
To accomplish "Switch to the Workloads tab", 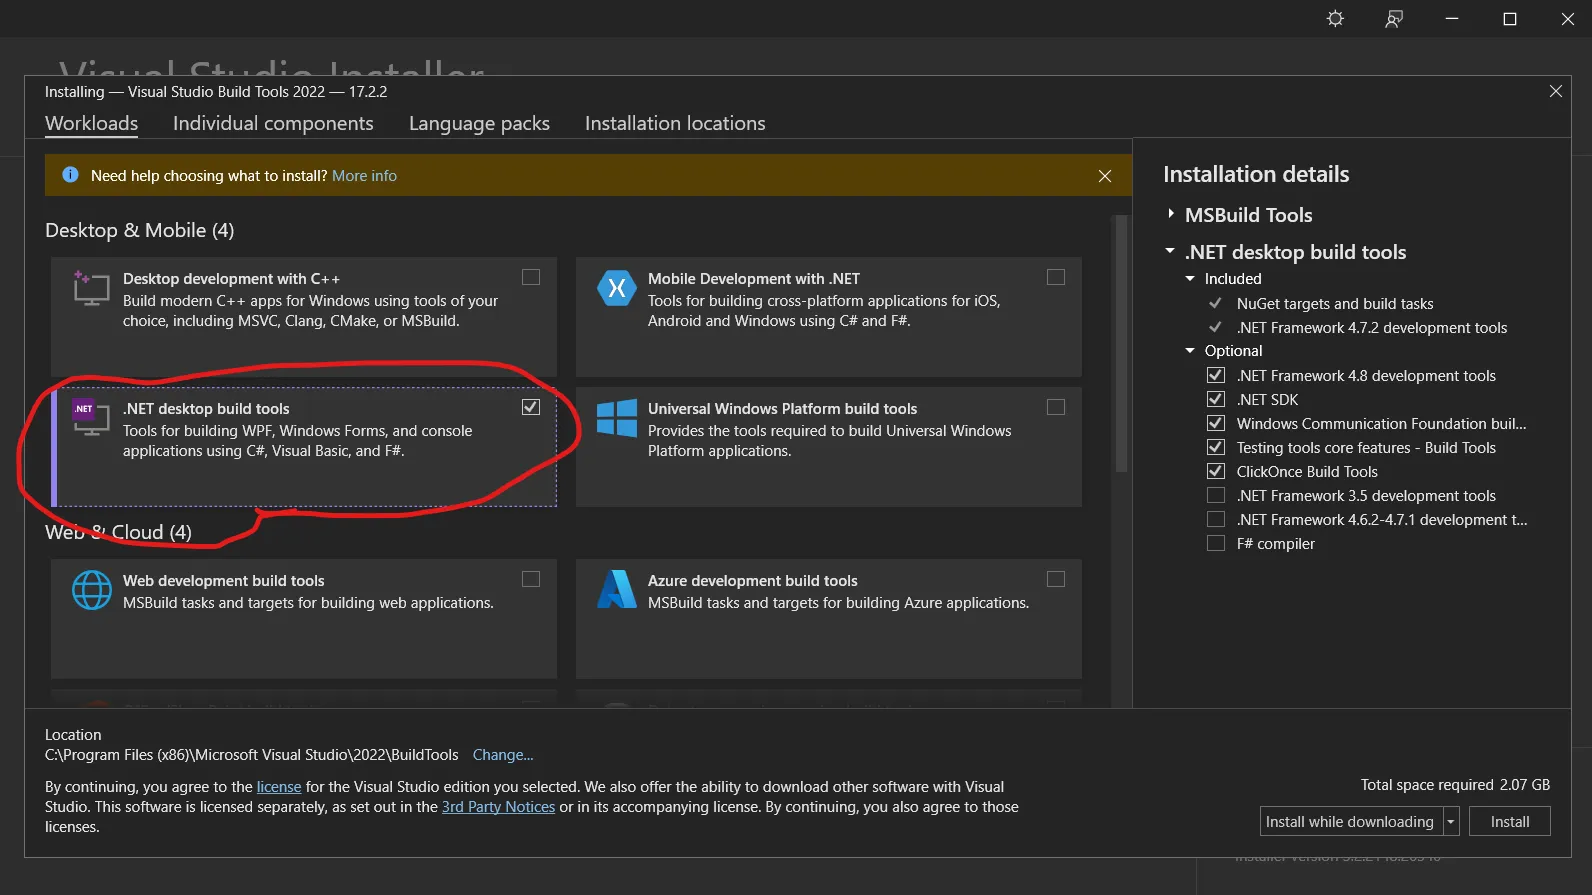I will [92, 123].
